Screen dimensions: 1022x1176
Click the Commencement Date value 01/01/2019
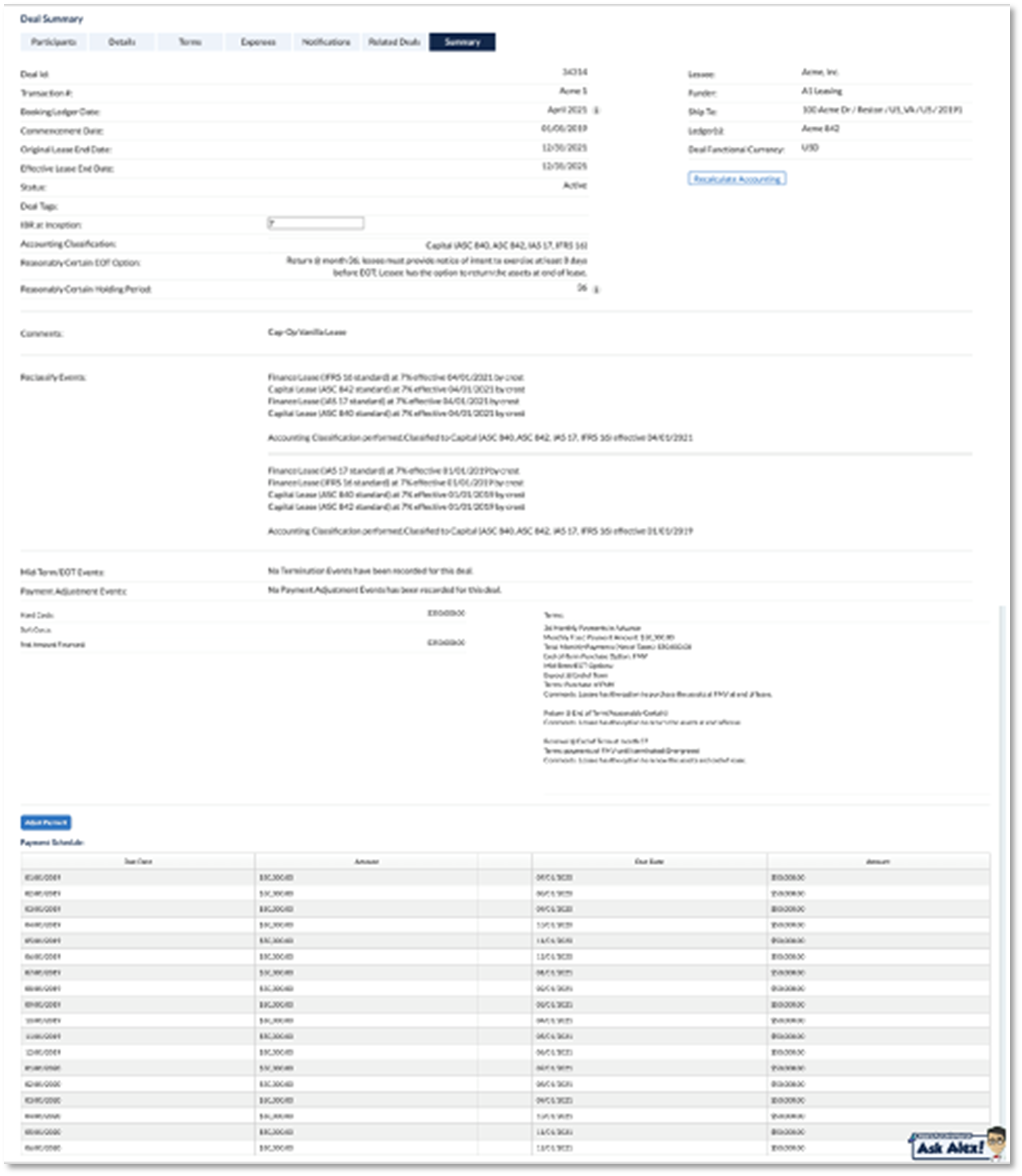pyautogui.click(x=565, y=128)
